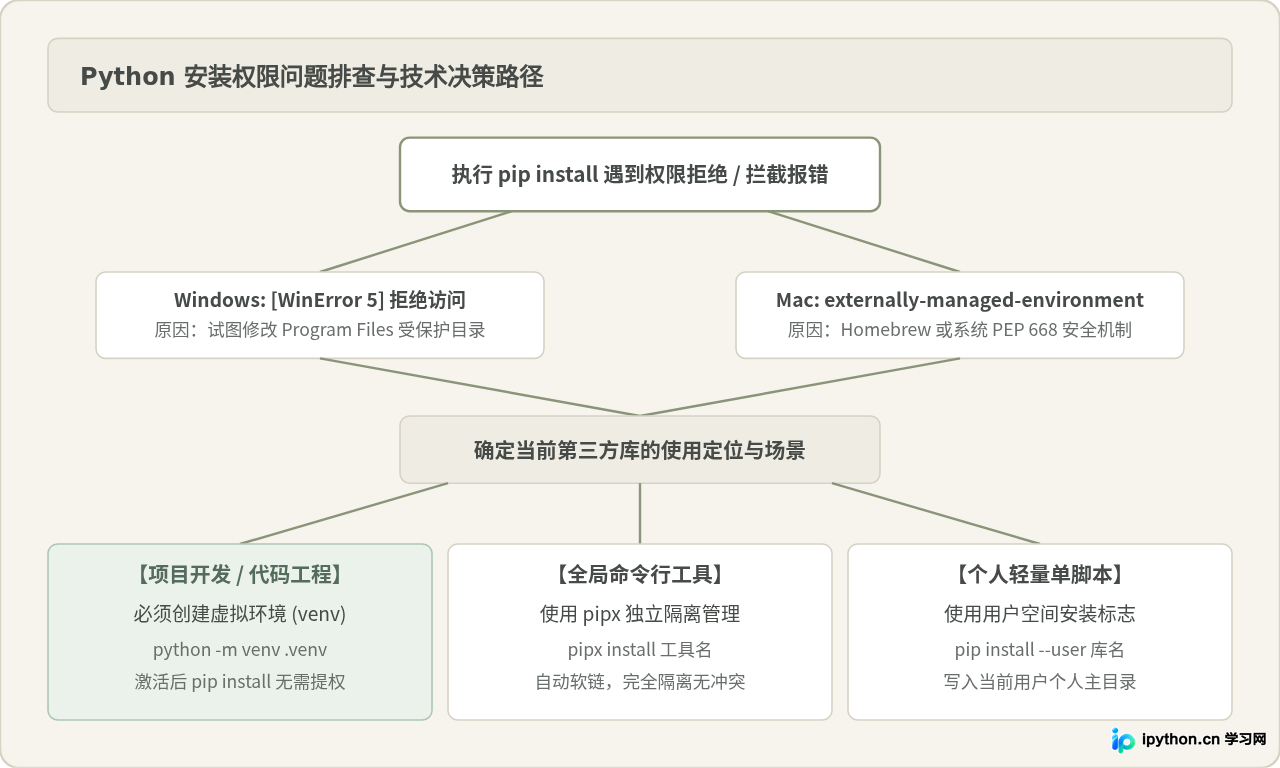Click the 'Mac: externally-managed-environment' heading
This screenshot has height=768, width=1280.
(960, 300)
